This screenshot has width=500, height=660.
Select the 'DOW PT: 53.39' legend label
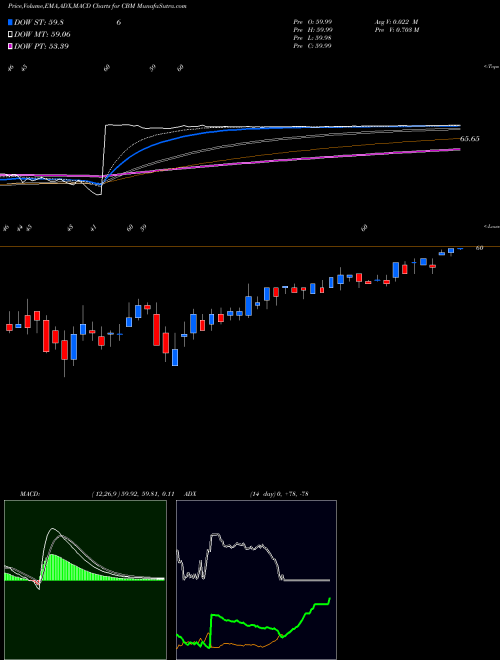[x=41, y=46]
